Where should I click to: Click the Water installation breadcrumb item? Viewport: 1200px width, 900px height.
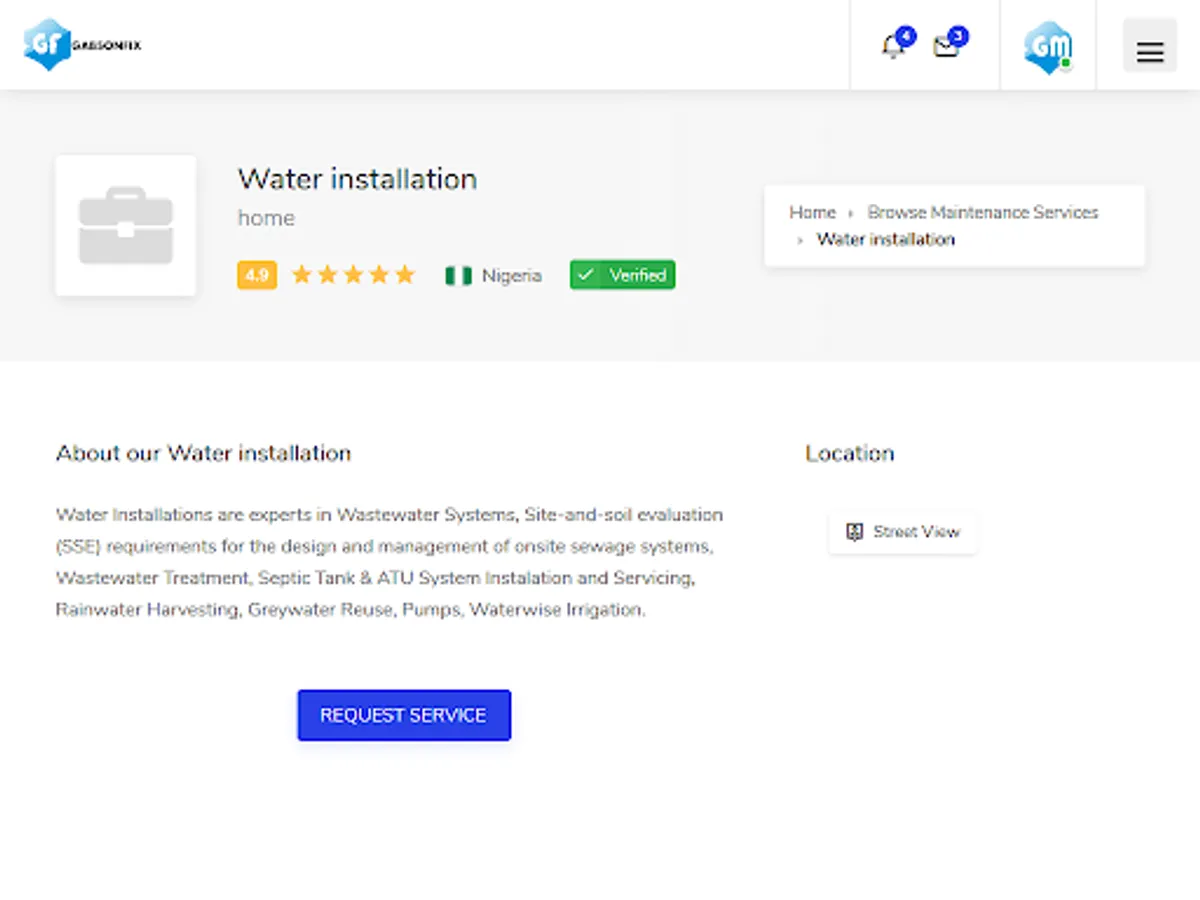[x=886, y=239]
